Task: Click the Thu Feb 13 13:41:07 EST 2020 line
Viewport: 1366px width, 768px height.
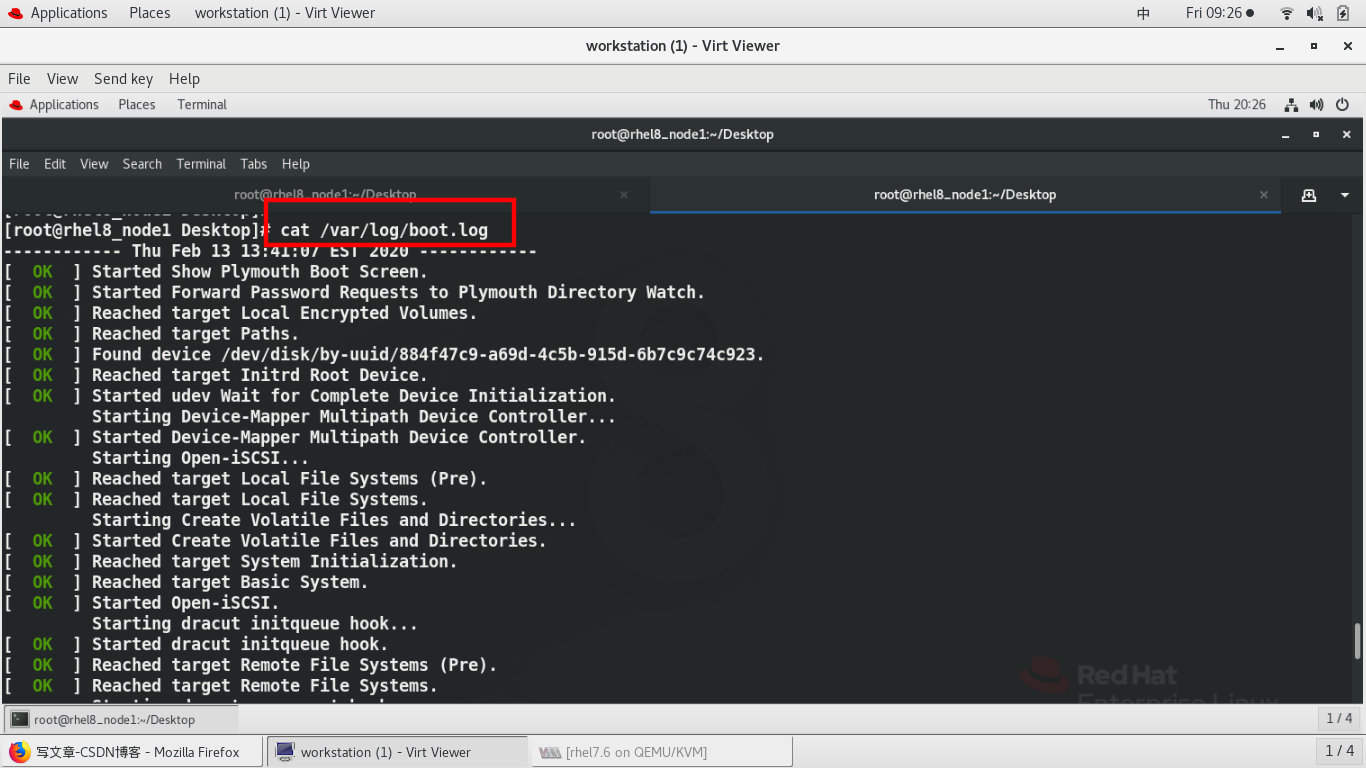Action: [270, 250]
